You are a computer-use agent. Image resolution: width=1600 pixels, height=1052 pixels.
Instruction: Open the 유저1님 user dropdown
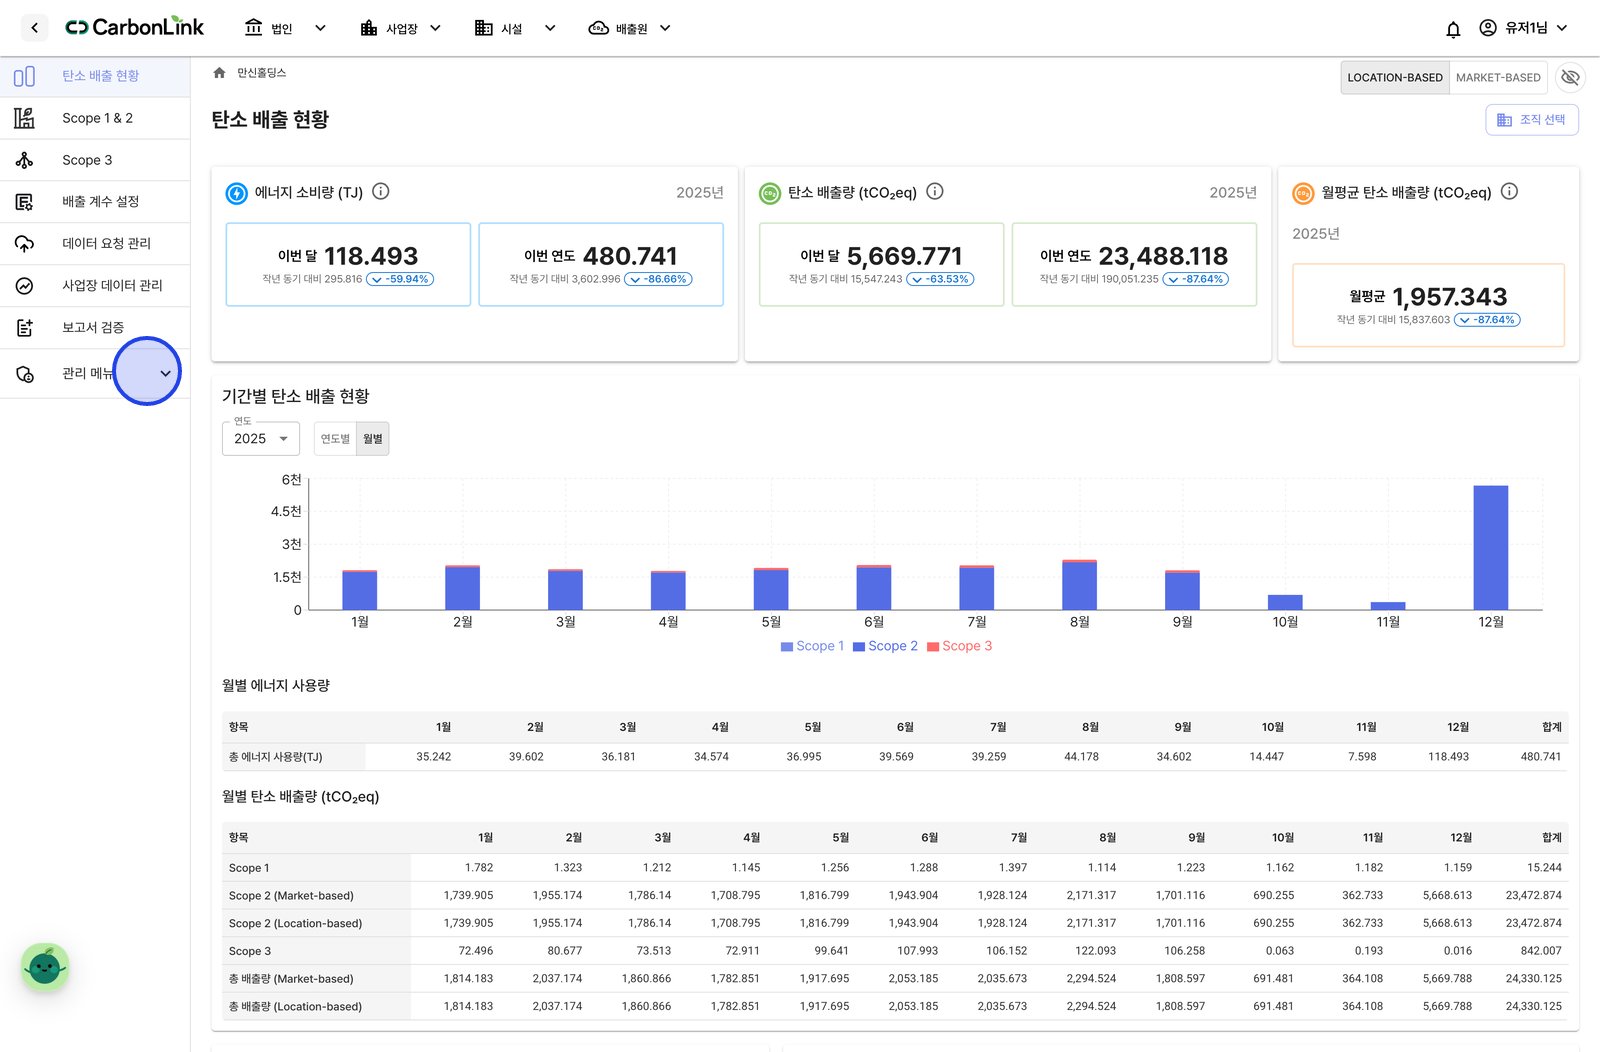(1523, 28)
